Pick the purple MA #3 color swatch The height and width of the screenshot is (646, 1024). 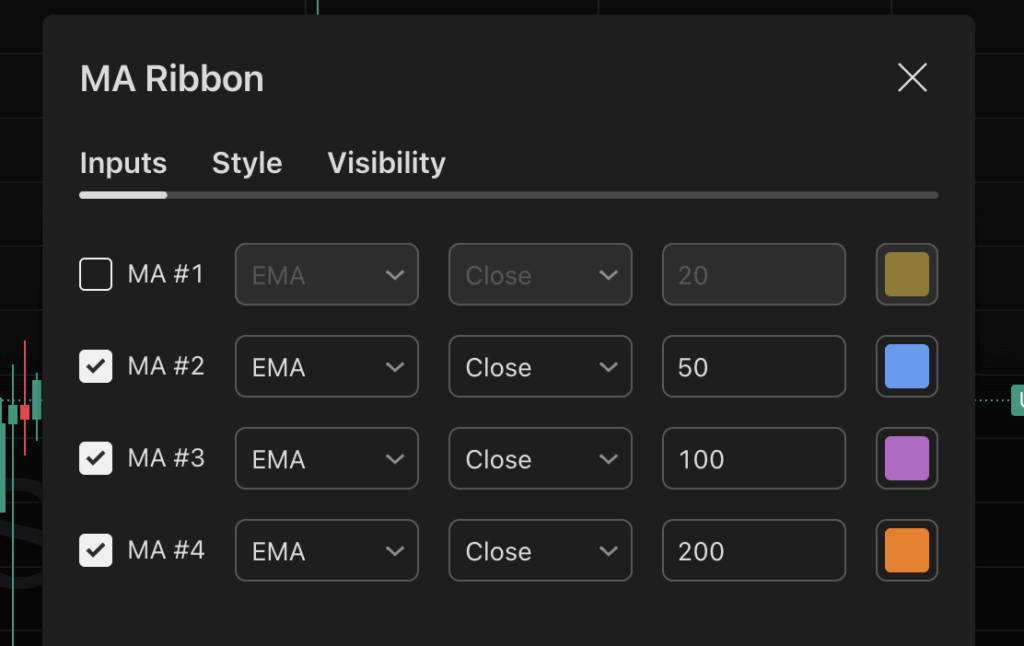click(907, 459)
